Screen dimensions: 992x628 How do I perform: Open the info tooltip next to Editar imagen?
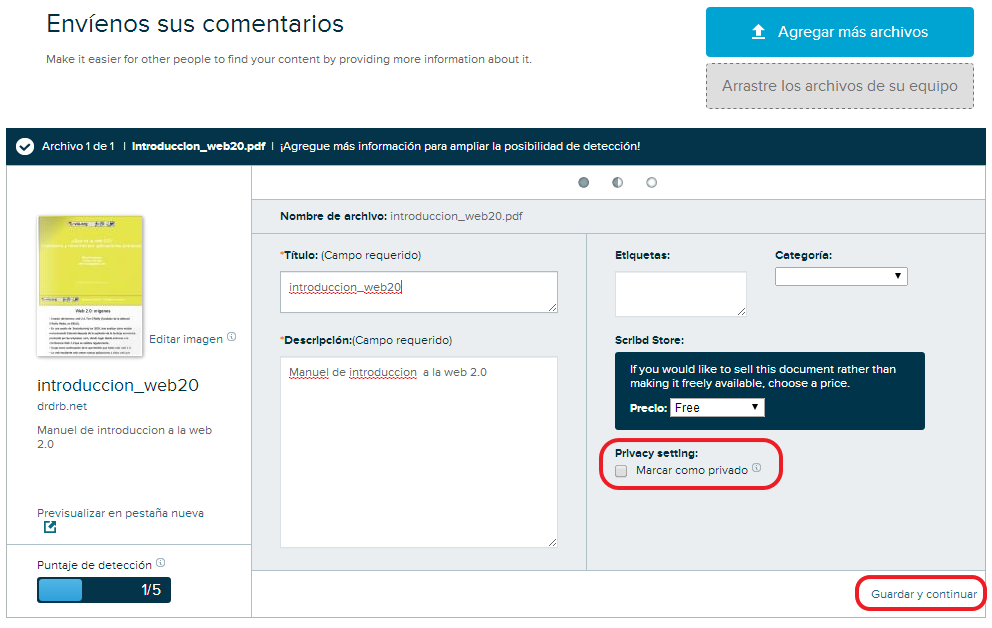tap(232, 336)
